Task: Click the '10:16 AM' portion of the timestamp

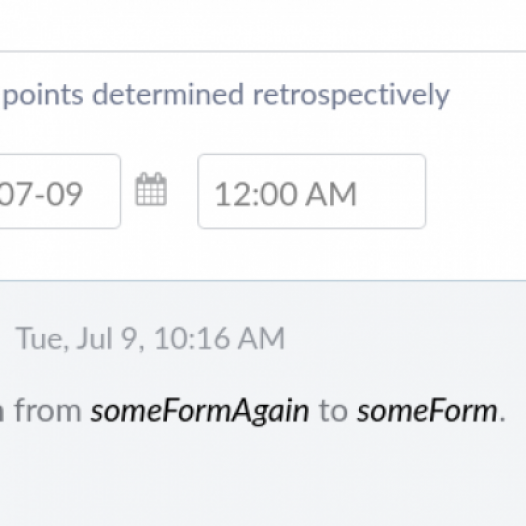Action: (219, 338)
